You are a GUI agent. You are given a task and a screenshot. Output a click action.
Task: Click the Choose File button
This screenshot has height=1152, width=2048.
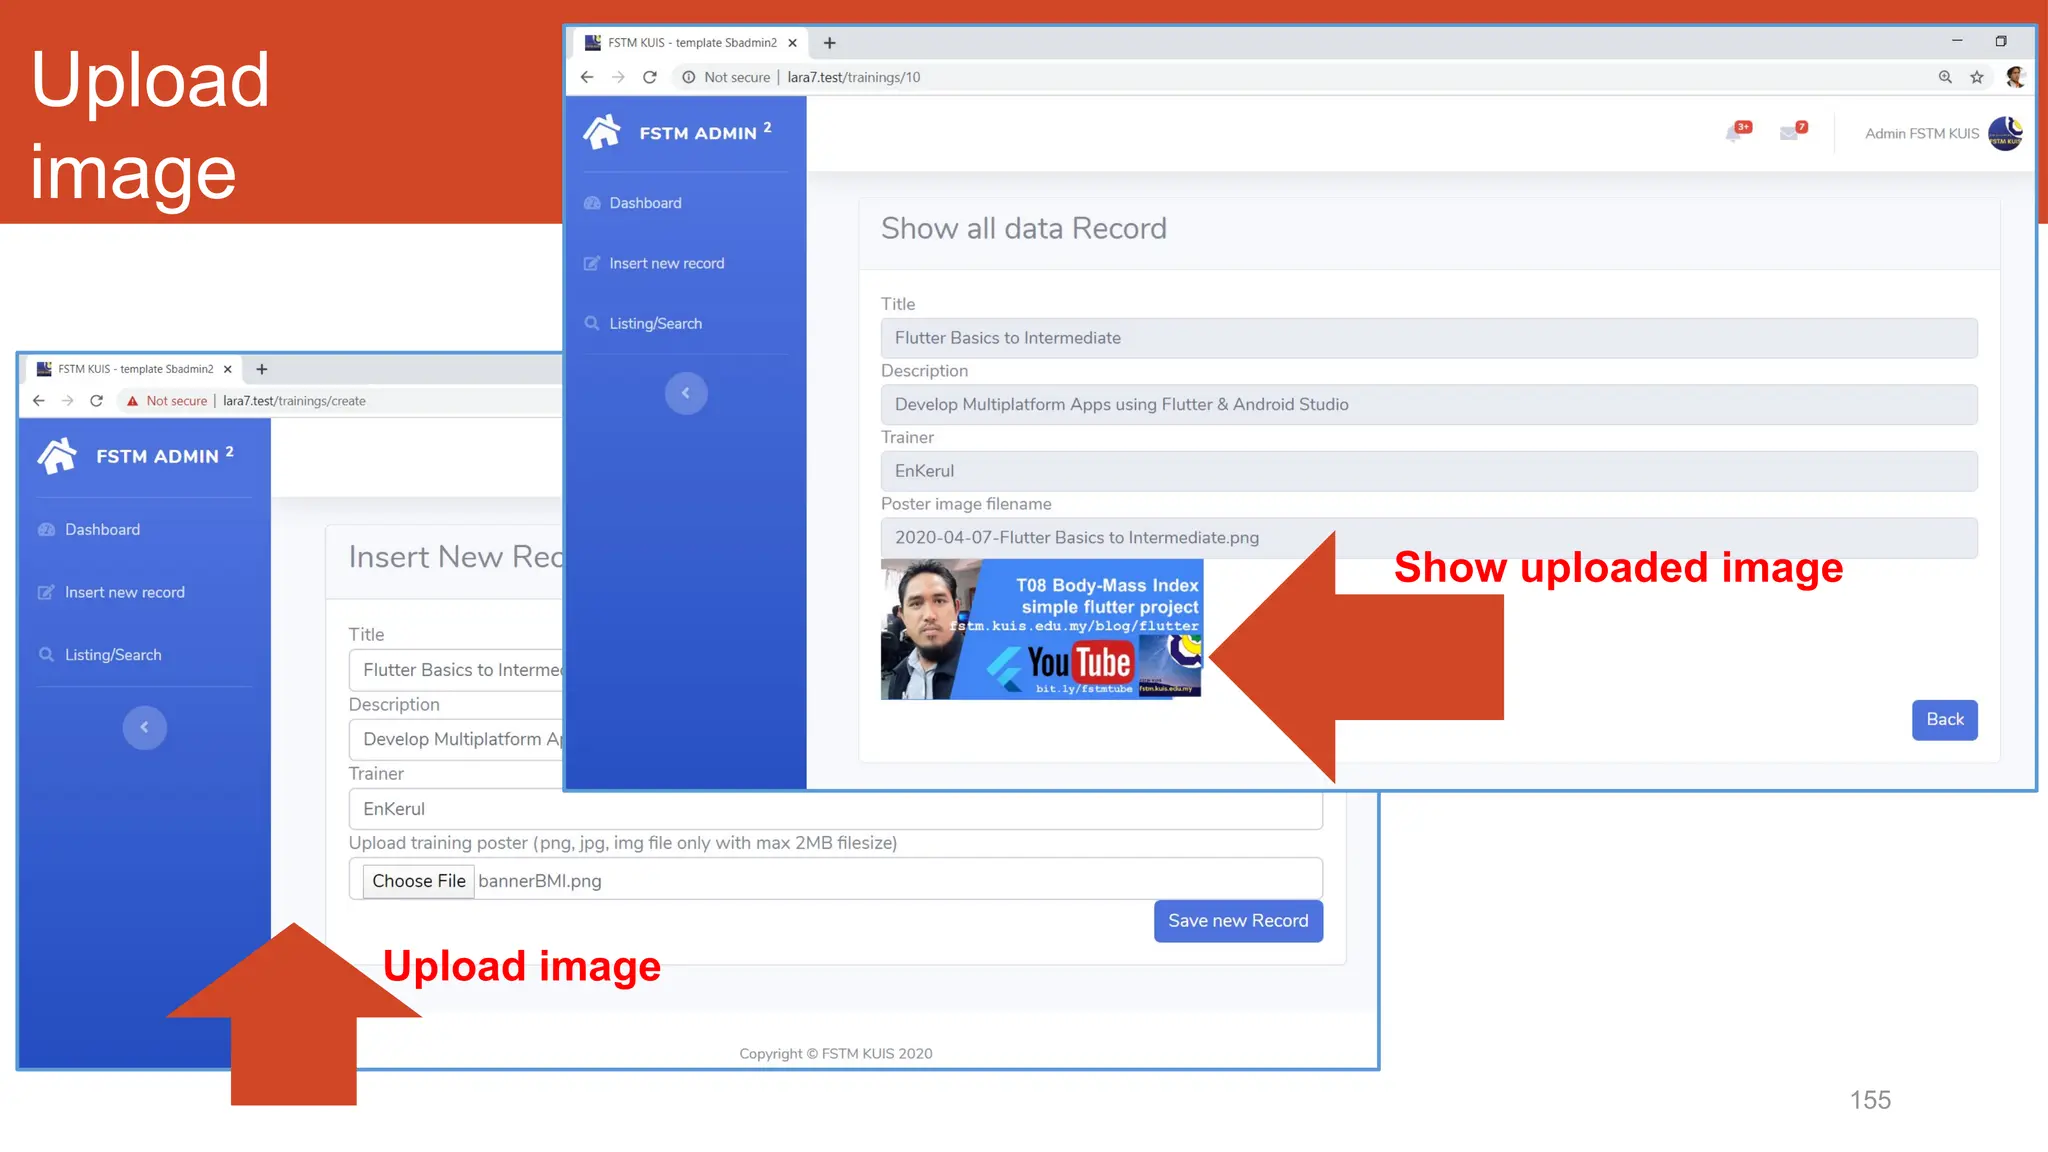419,881
